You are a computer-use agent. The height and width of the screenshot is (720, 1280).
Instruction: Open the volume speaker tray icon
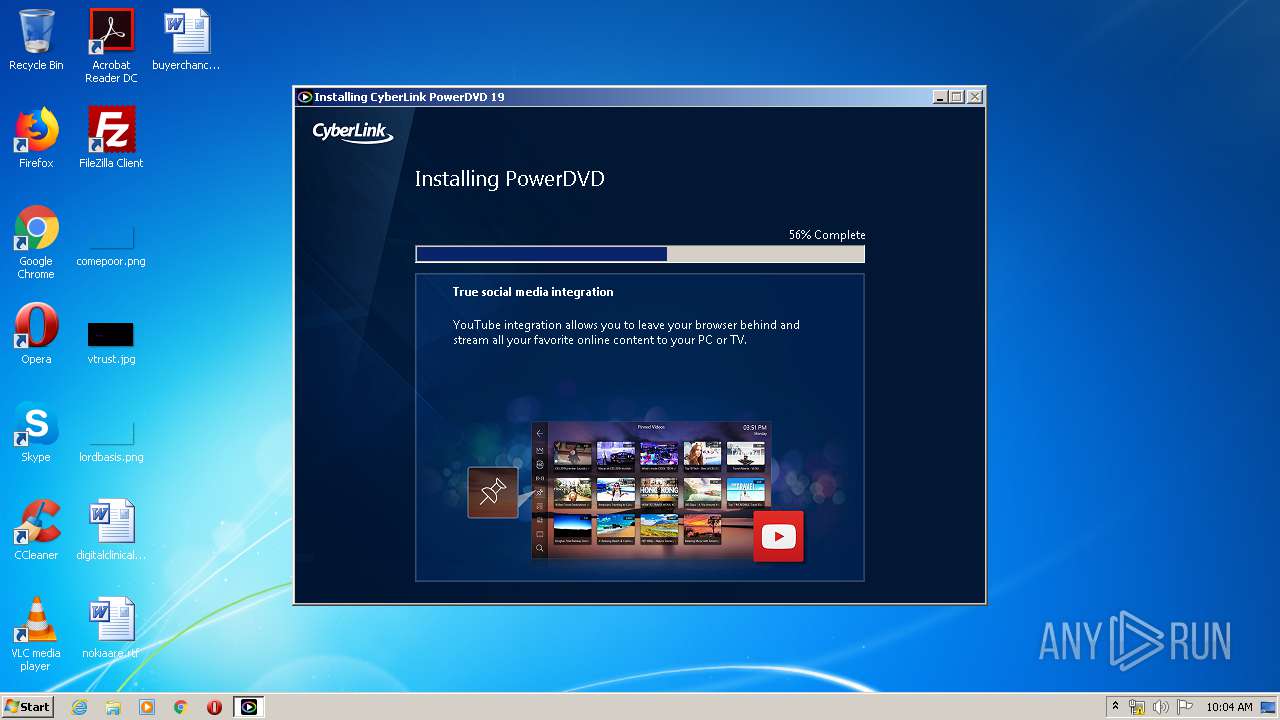tap(1160, 707)
